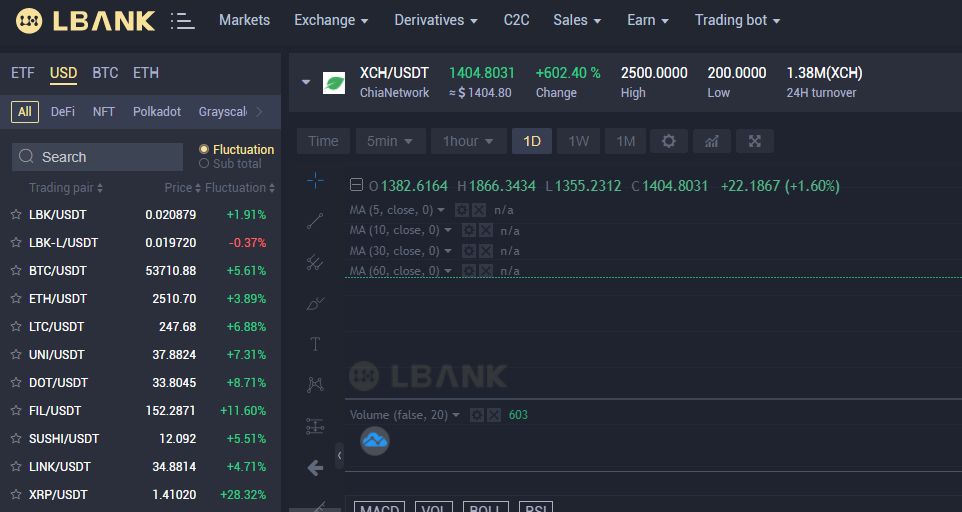Toggle the MACD indicator button
The width and height of the screenshot is (962, 512).
click(x=380, y=506)
